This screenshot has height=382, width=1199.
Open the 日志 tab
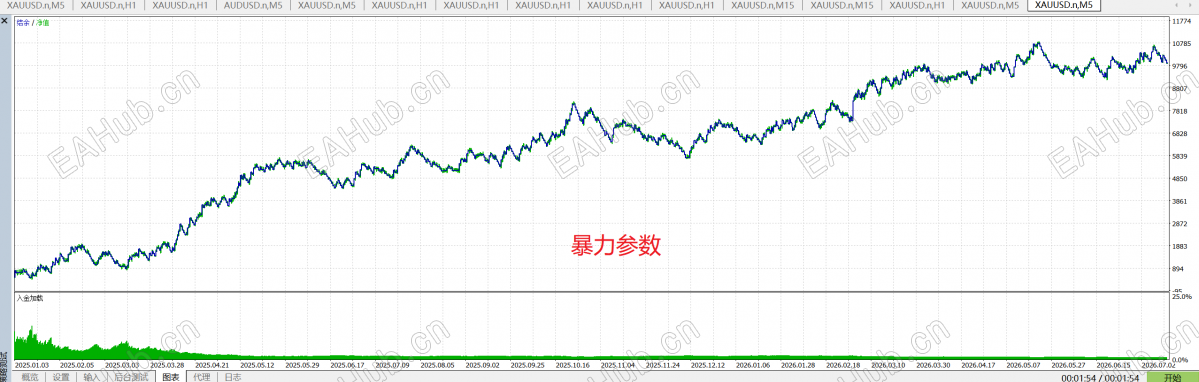(232, 377)
